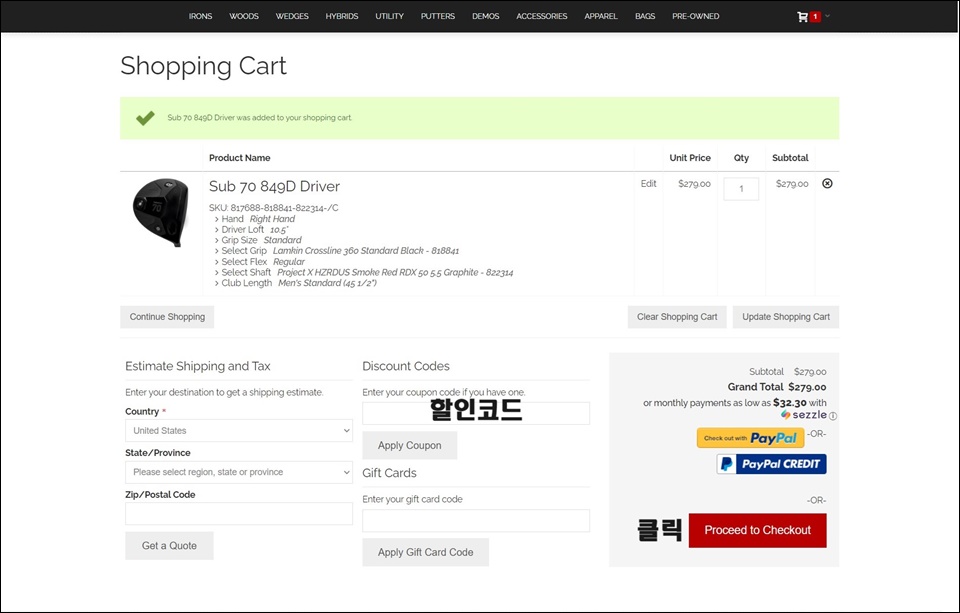
Task: Check out with PayPal button
Action: tap(751, 438)
